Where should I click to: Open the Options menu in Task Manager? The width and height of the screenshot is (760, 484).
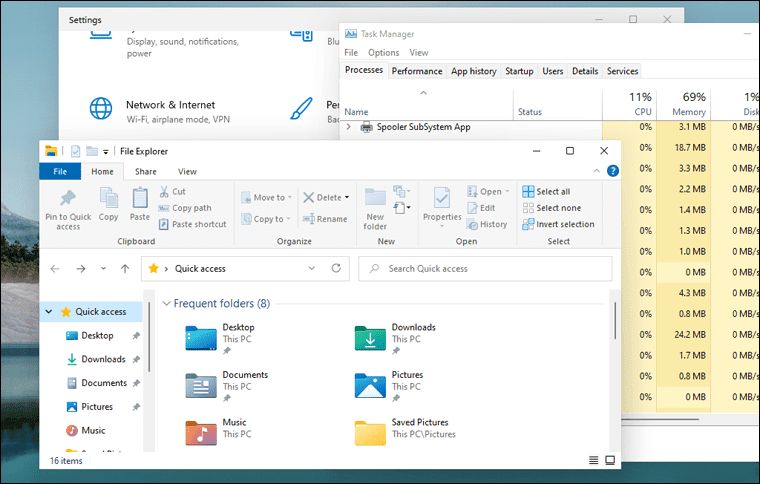[383, 52]
